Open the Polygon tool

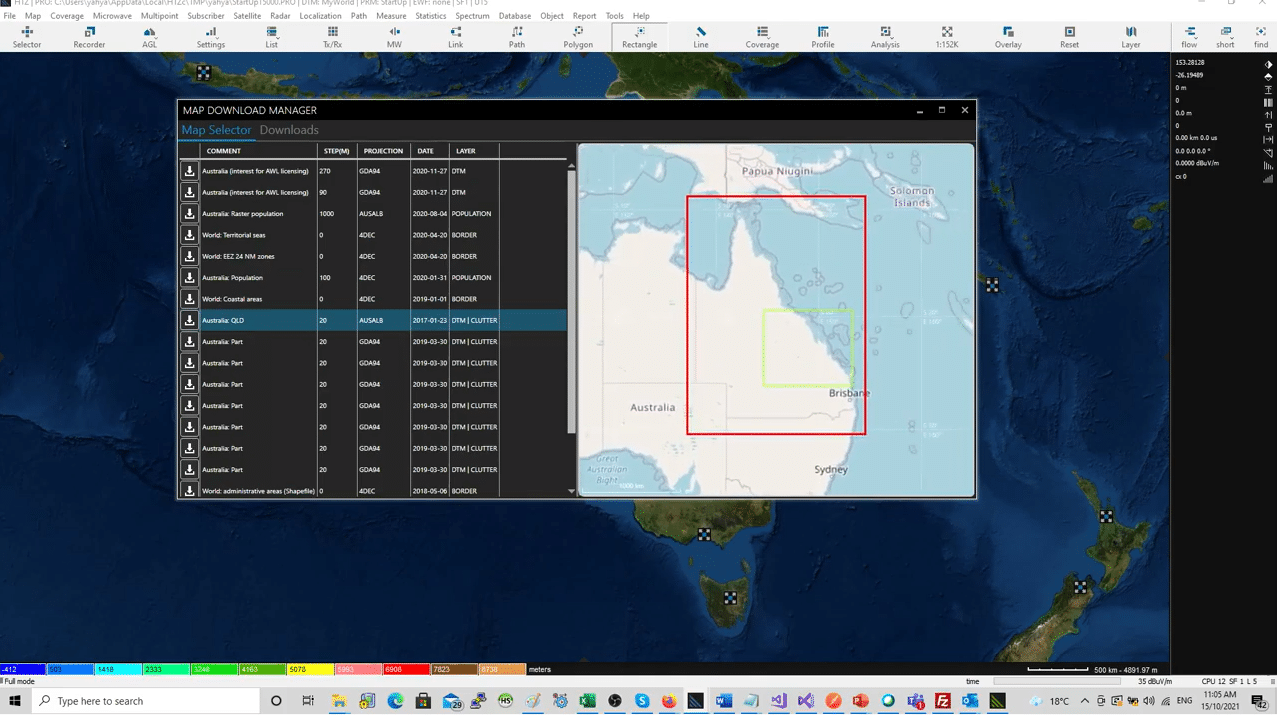pos(577,38)
